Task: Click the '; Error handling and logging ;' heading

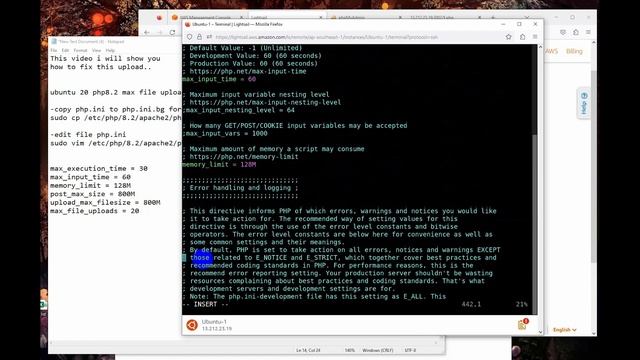Action: 240,188
